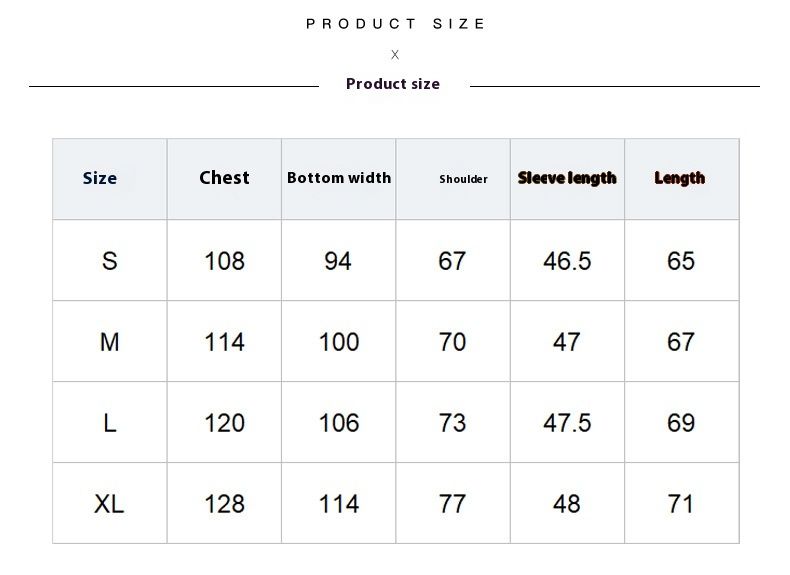The image size is (790, 575).
Task: Select the length value 71 for XL
Action: click(x=681, y=504)
